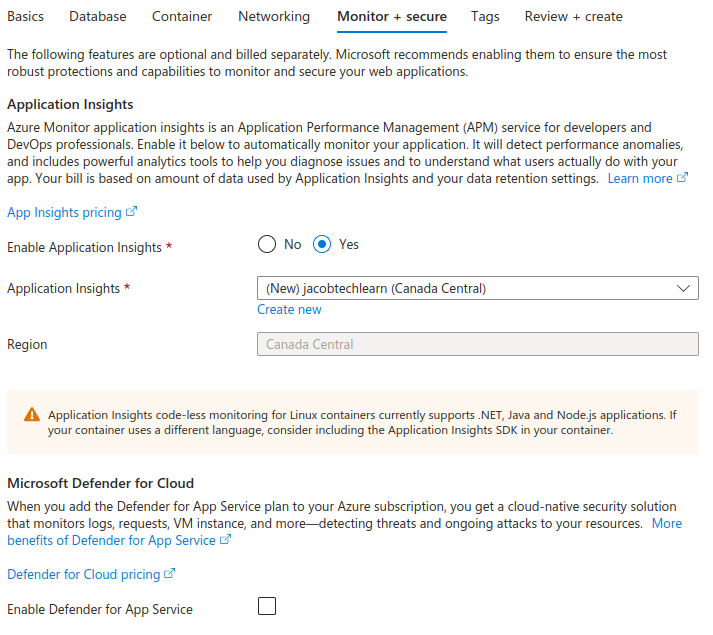Open the App Insights pricing link

pyautogui.click(x=64, y=213)
